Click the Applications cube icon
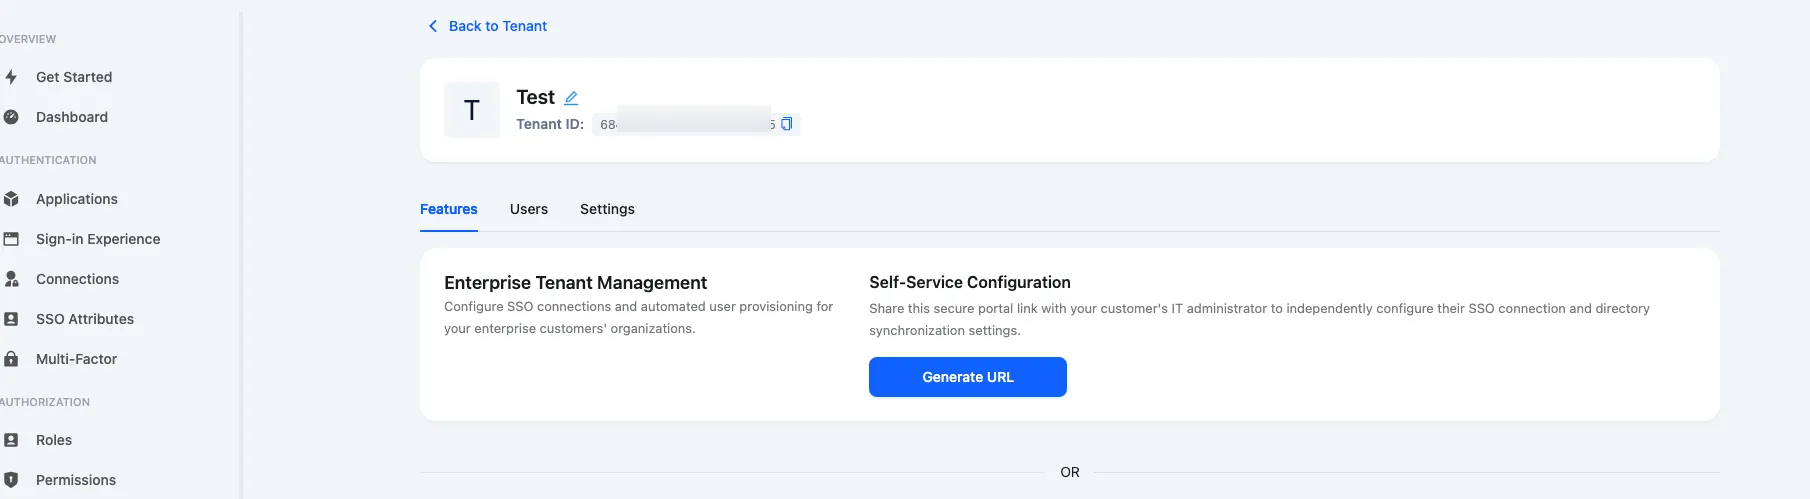Screen dimensions: 1810x499 [x=11, y=199]
